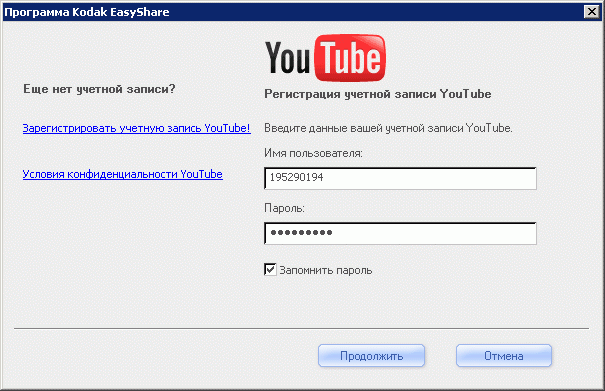Focus the 'Имя пользователя' input field

tap(400, 178)
